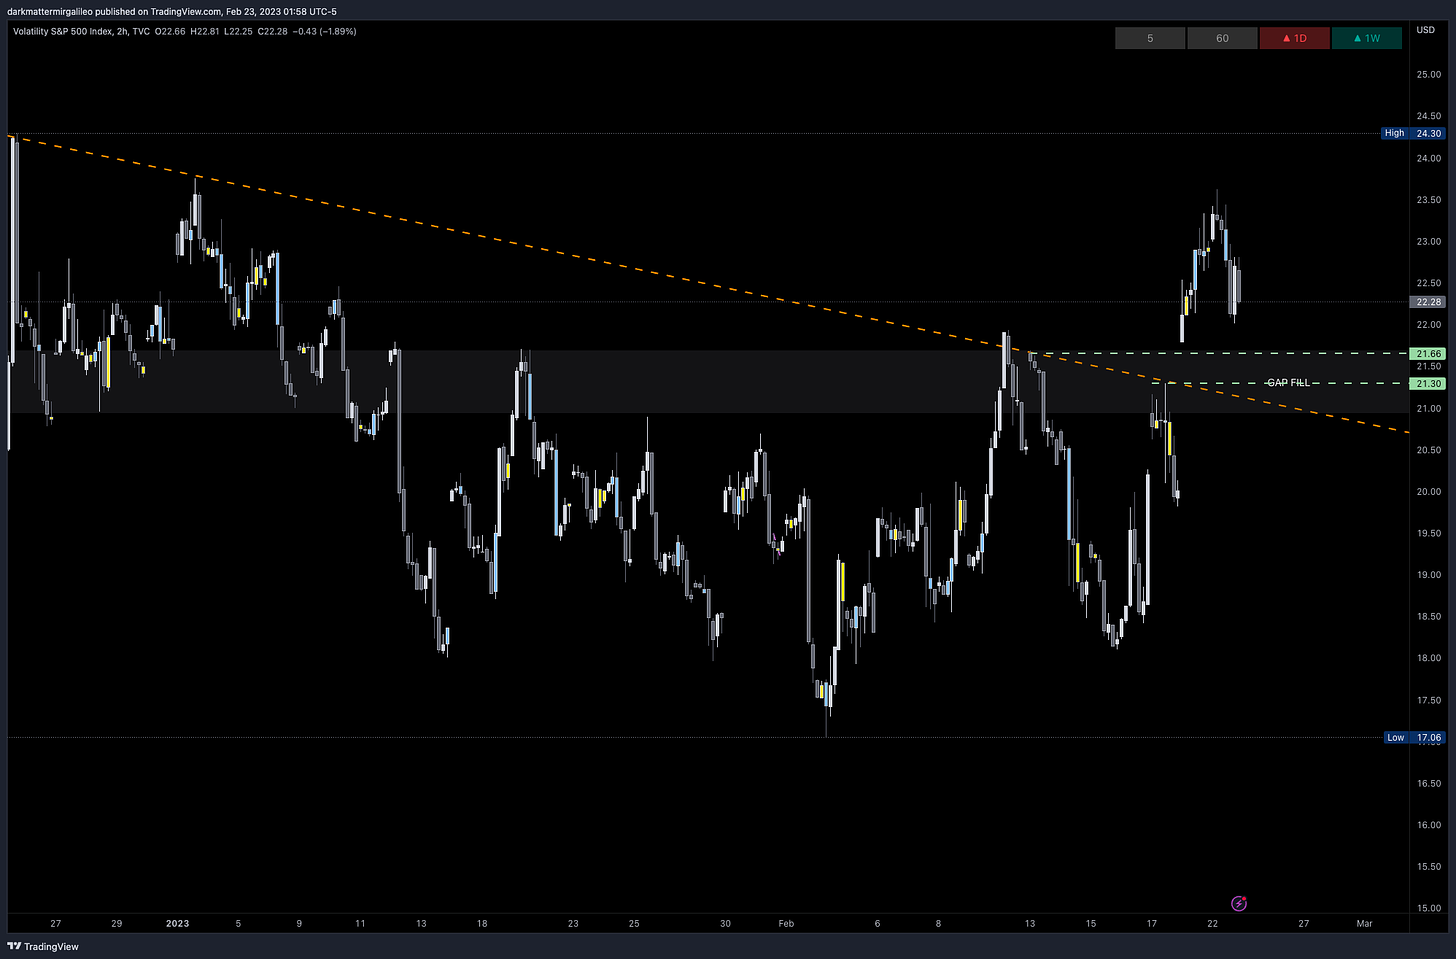Screen dimensions: 1456x959
Task: Click the 25 date label on the time axis
Action: [634, 923]
